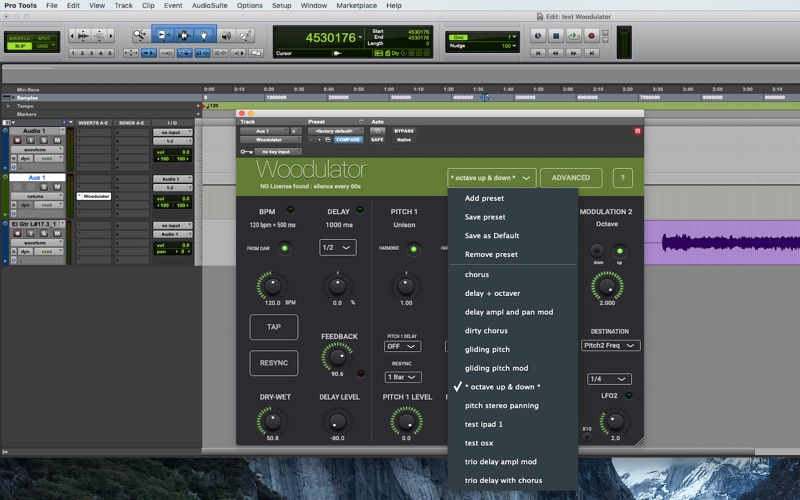This screenshot has height=500, width=800.
Task: Click the ADVANCED button in Woodulator
Action: [571, 178]
